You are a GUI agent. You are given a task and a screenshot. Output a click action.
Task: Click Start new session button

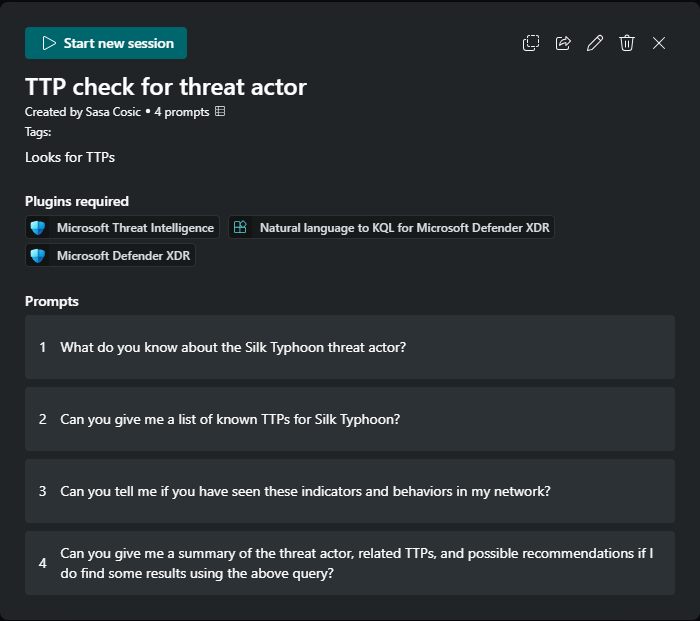point(106,43)
